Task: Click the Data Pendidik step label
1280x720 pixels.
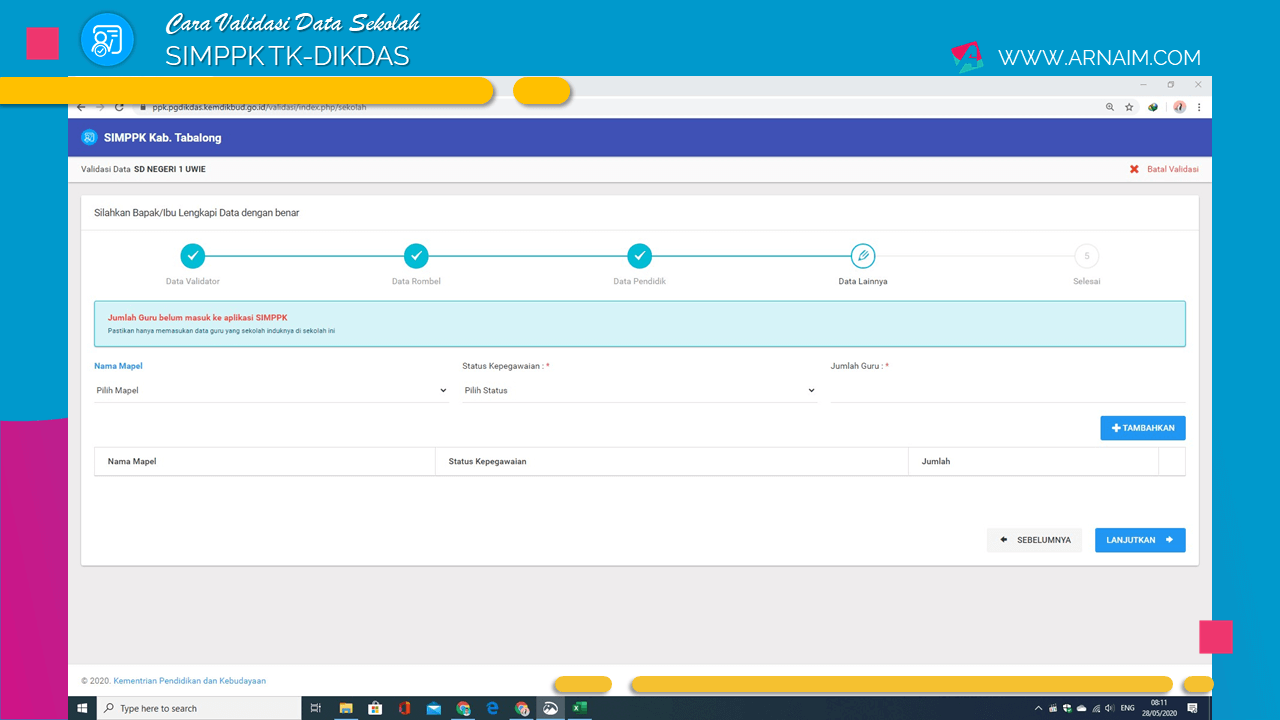Action: point(640,282)
